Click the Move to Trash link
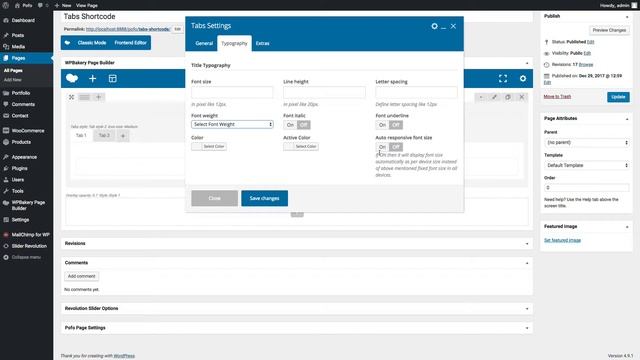Image resolution: width=640 pixels, height=360 pixels. [557, 97]
